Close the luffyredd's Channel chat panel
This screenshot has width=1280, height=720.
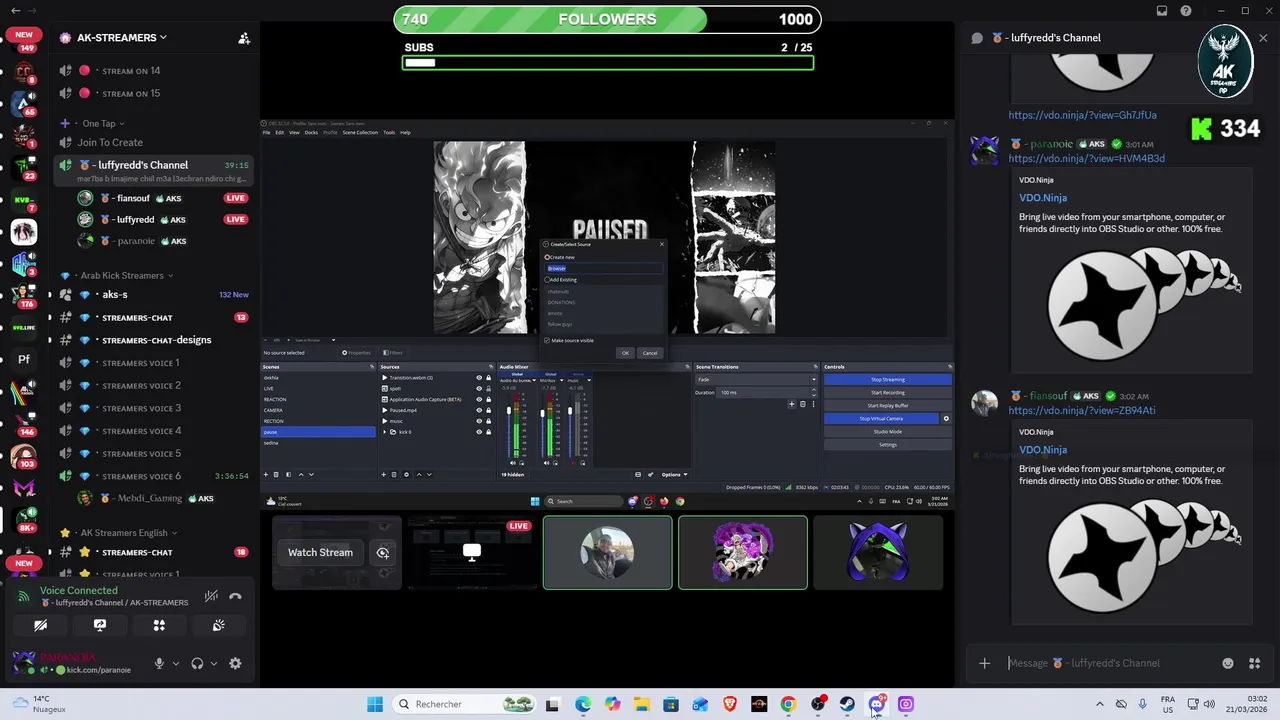tap(1263, 38)
